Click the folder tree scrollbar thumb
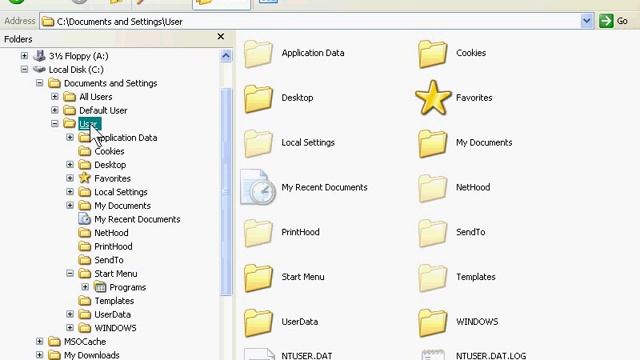This screenshot has height=360, width=640. pyautogui.click(x=226, y=191)
